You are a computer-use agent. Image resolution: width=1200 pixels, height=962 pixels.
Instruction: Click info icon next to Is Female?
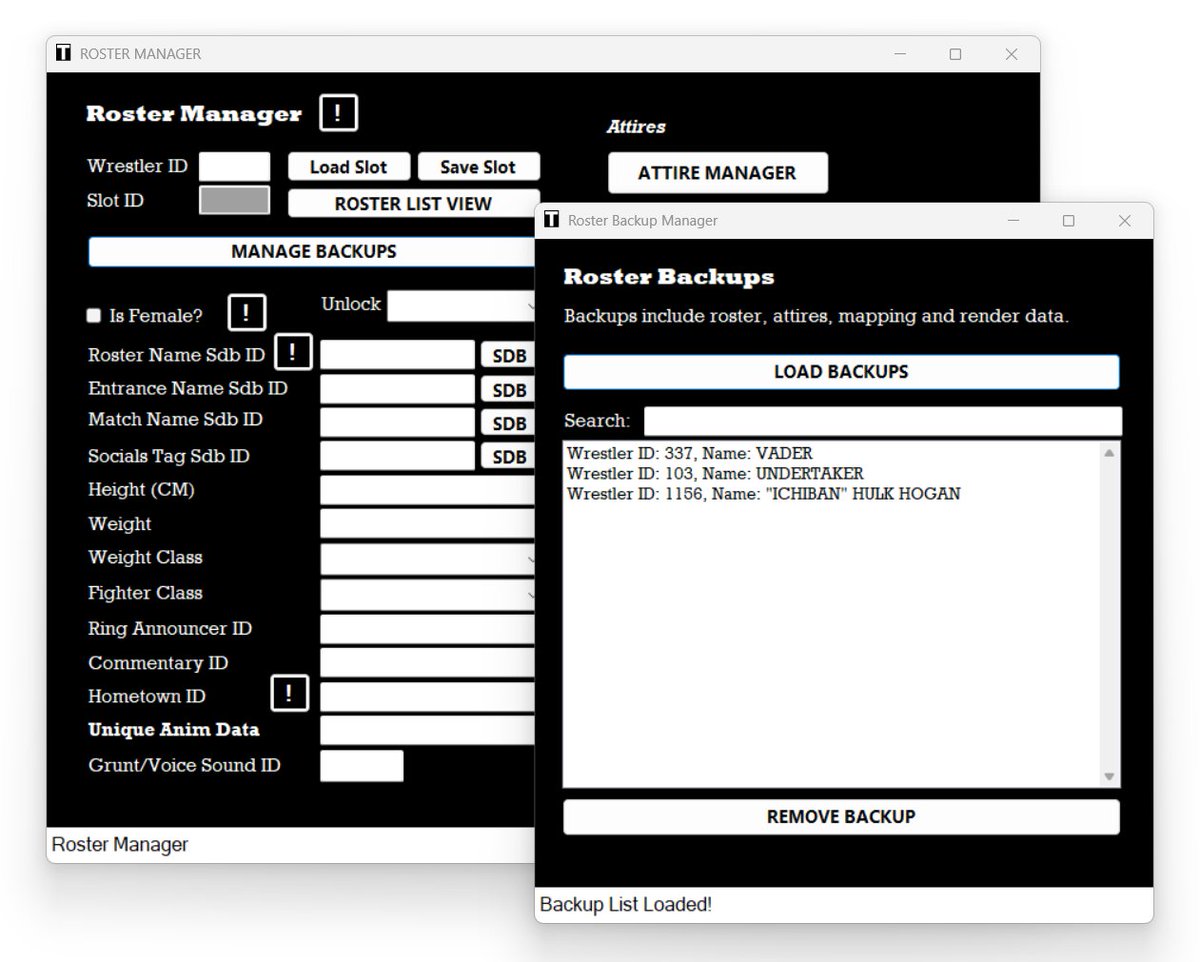point(246,313)
